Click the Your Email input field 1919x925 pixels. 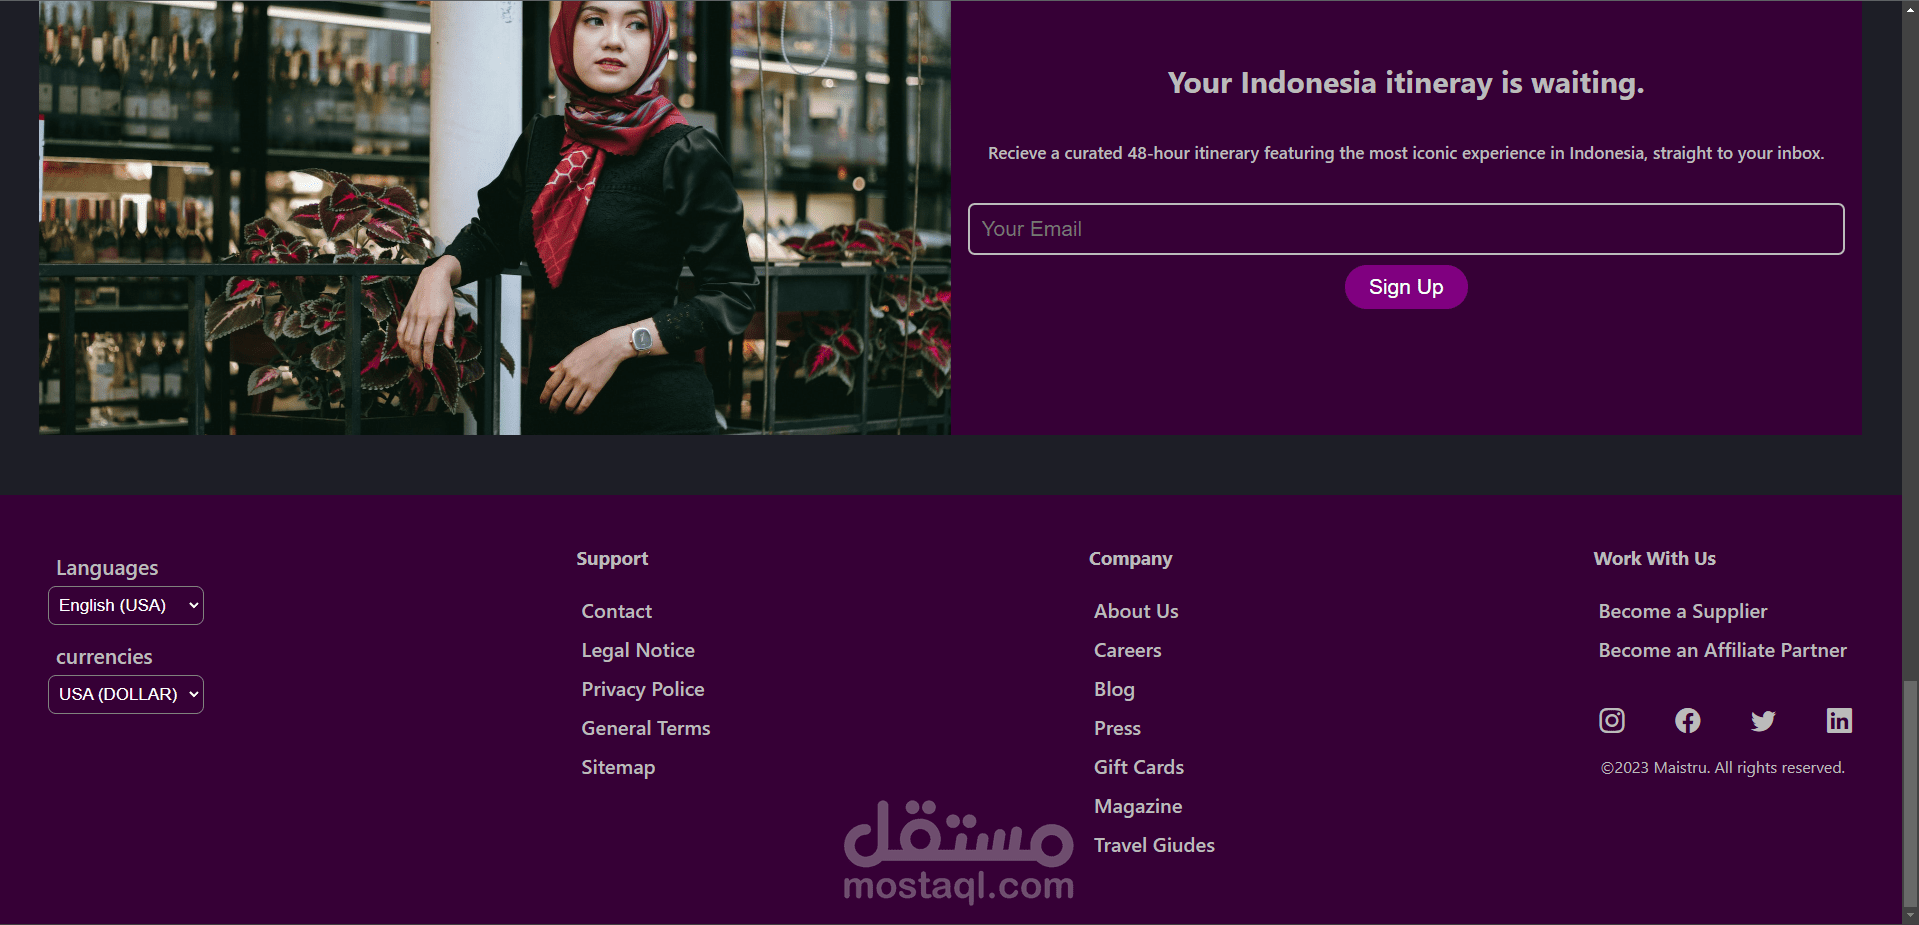tap(1406, 229)
